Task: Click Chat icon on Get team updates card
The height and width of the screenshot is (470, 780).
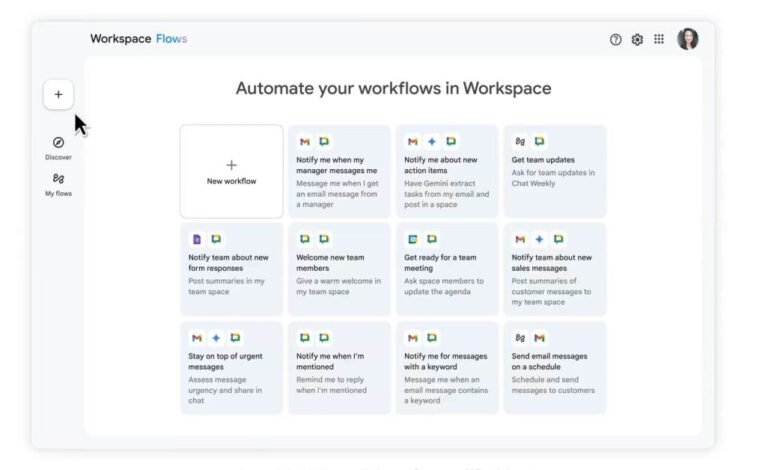Action: tap(540, 142)
